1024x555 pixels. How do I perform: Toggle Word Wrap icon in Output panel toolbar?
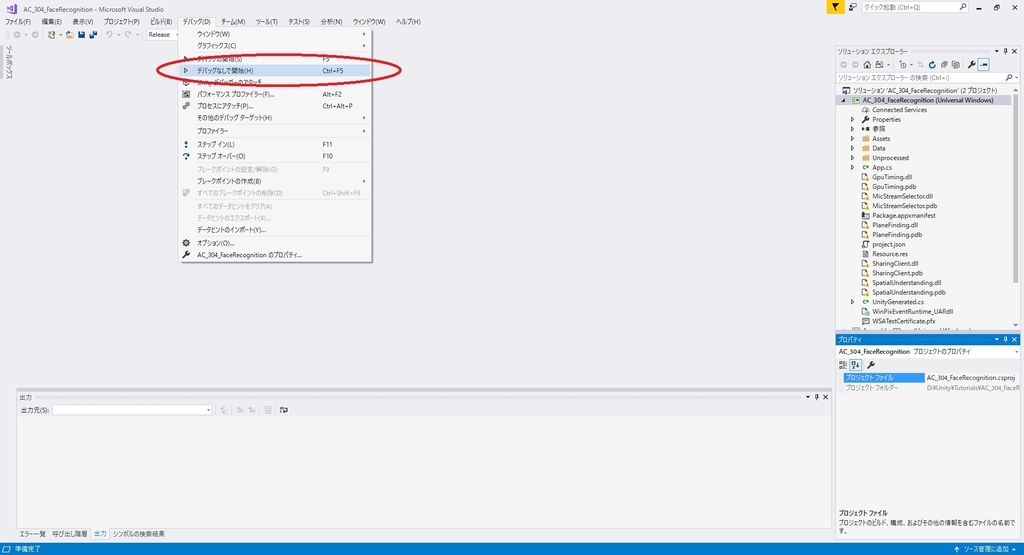coord(283,410)
